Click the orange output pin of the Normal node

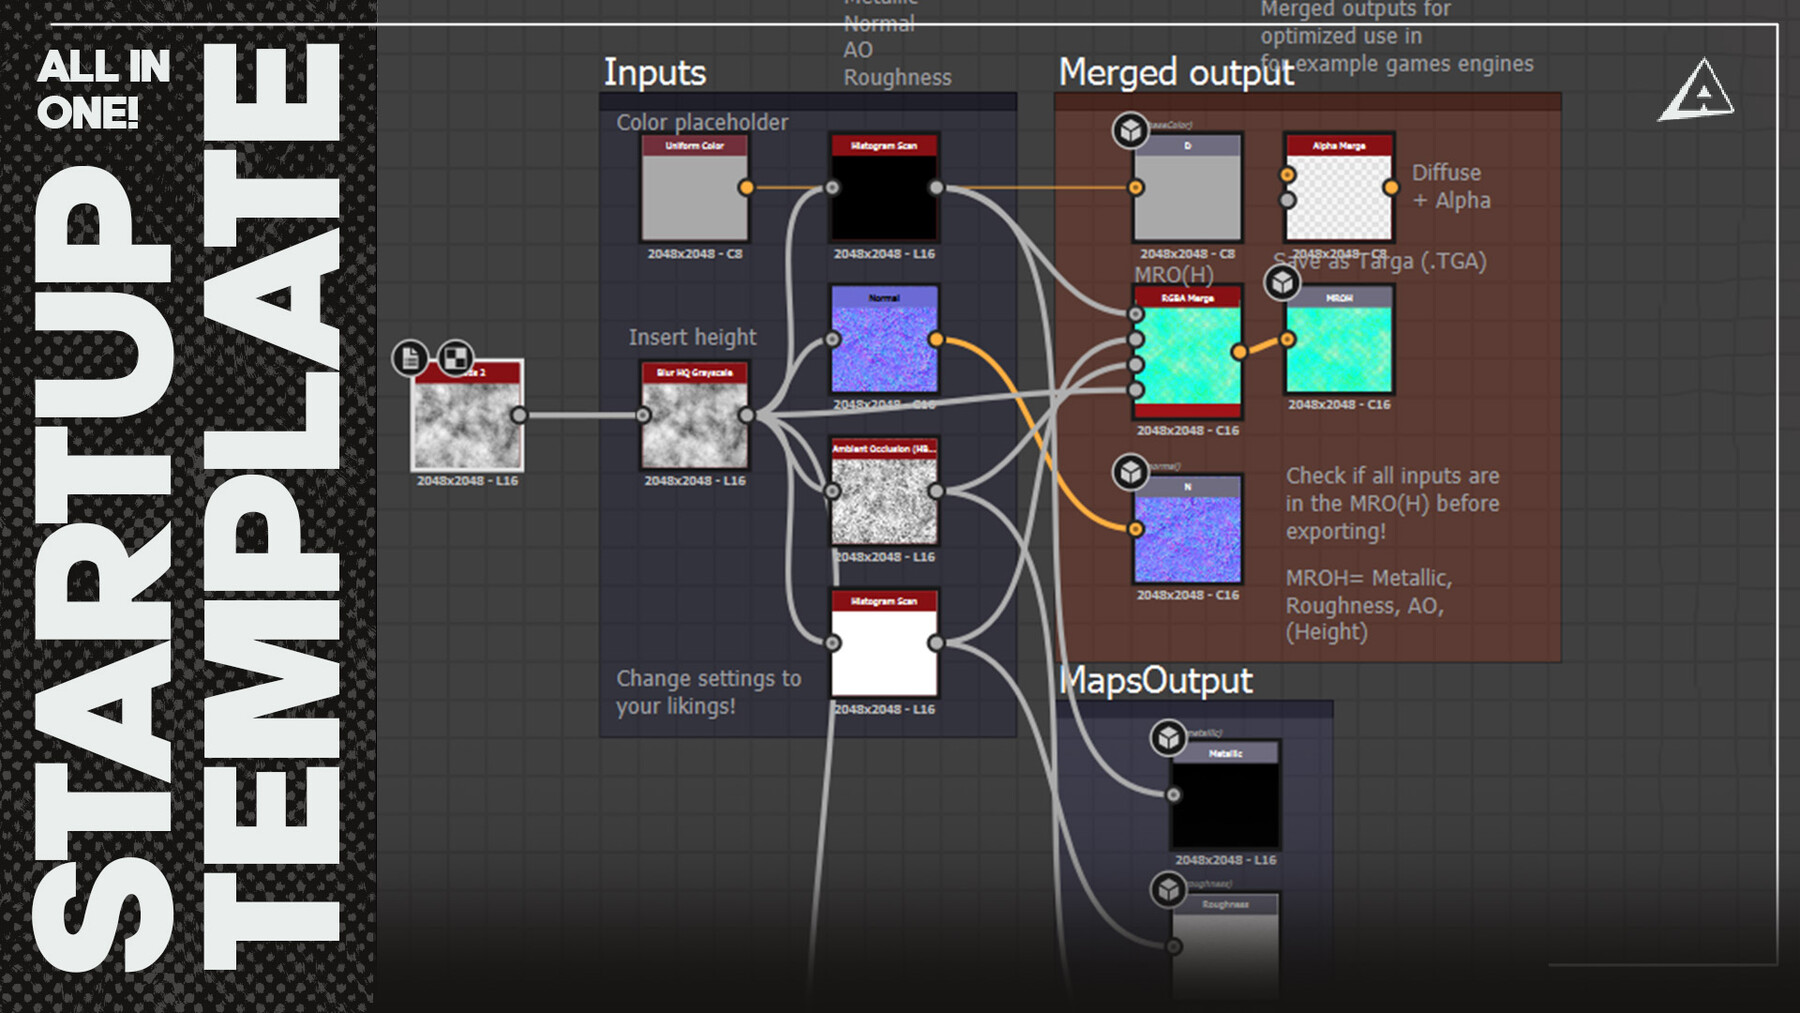pyautogui.click(x=936, y=340)
